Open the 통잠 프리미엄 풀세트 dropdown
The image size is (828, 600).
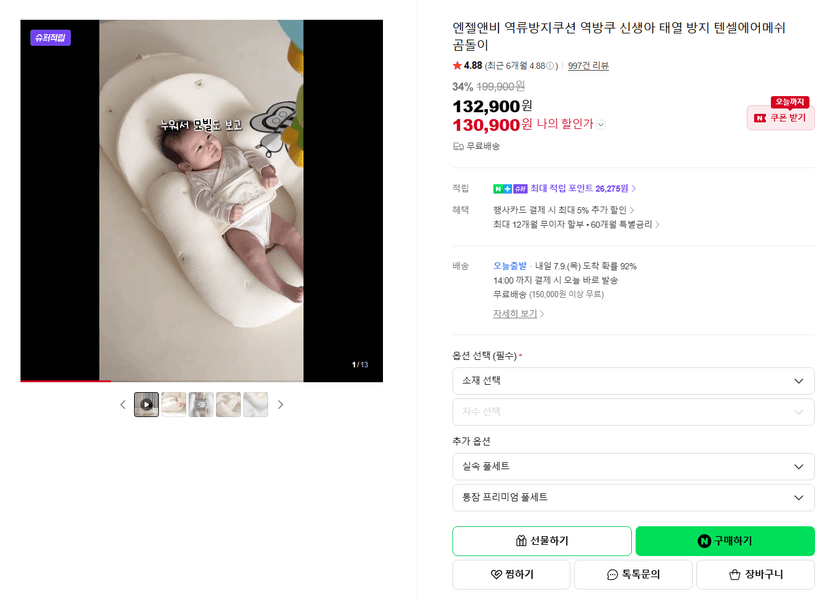click(633, 498)
